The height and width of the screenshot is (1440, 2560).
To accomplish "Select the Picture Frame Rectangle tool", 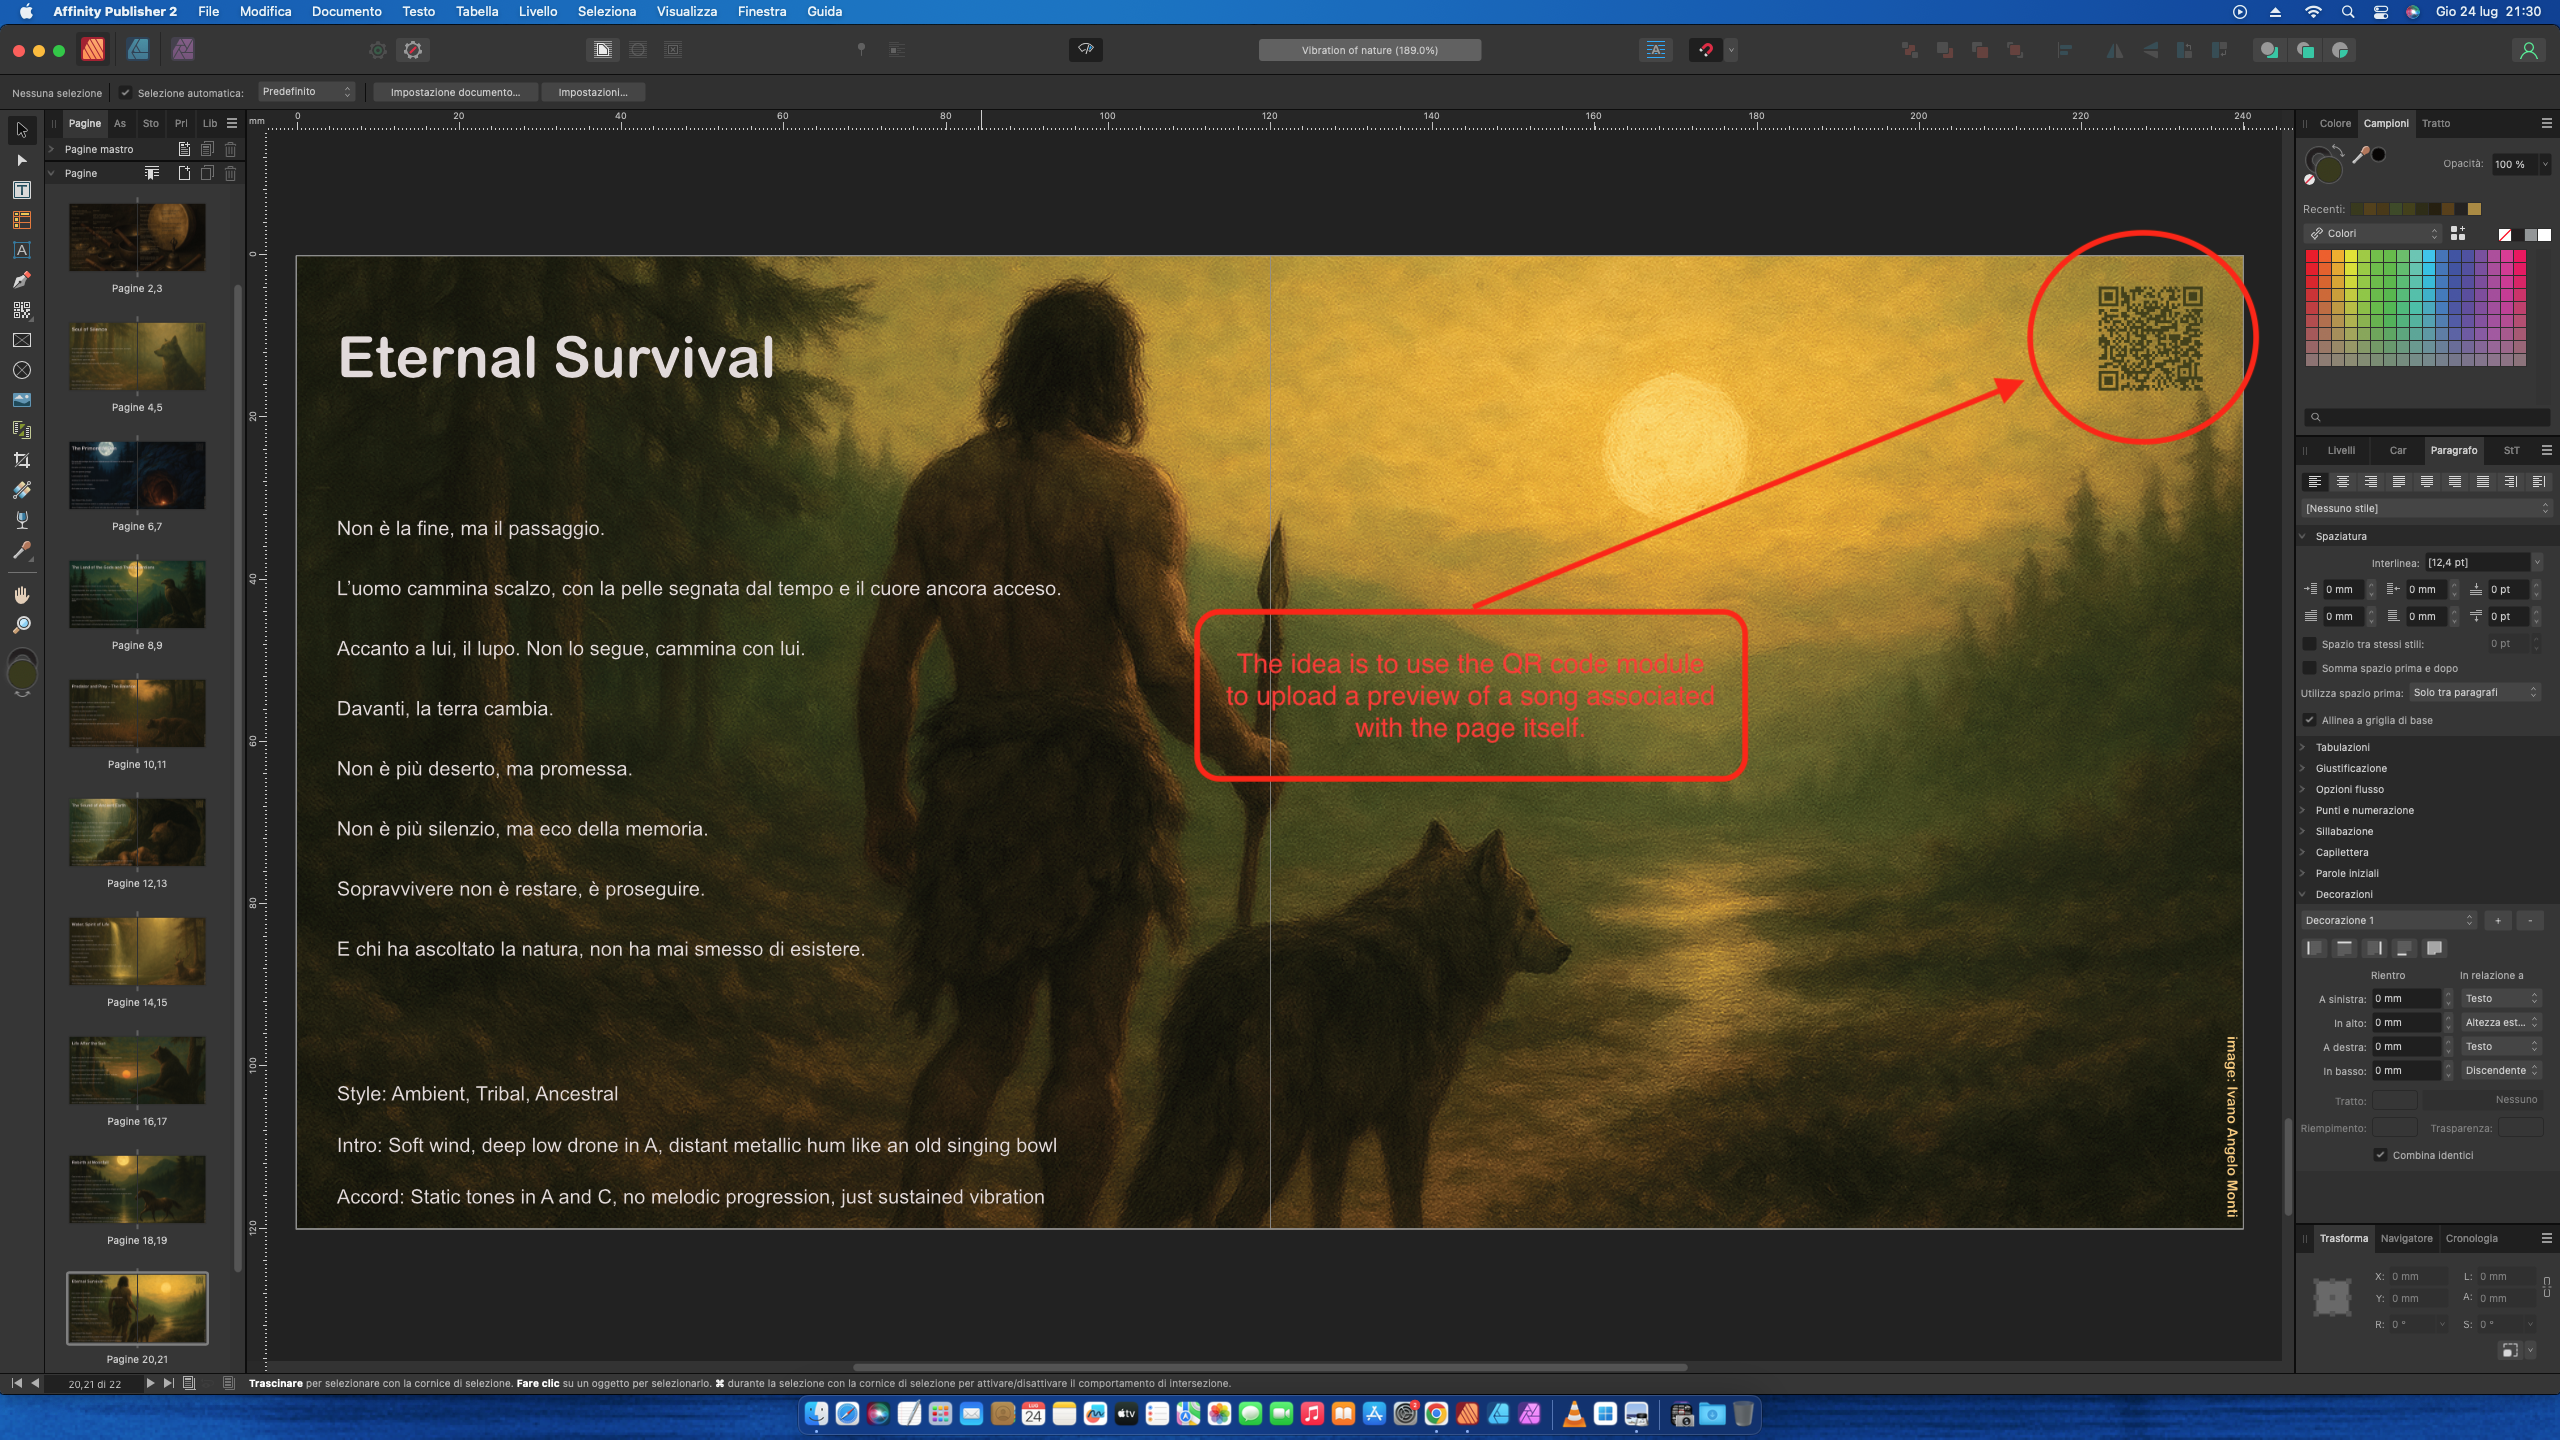I will [22, 340].
